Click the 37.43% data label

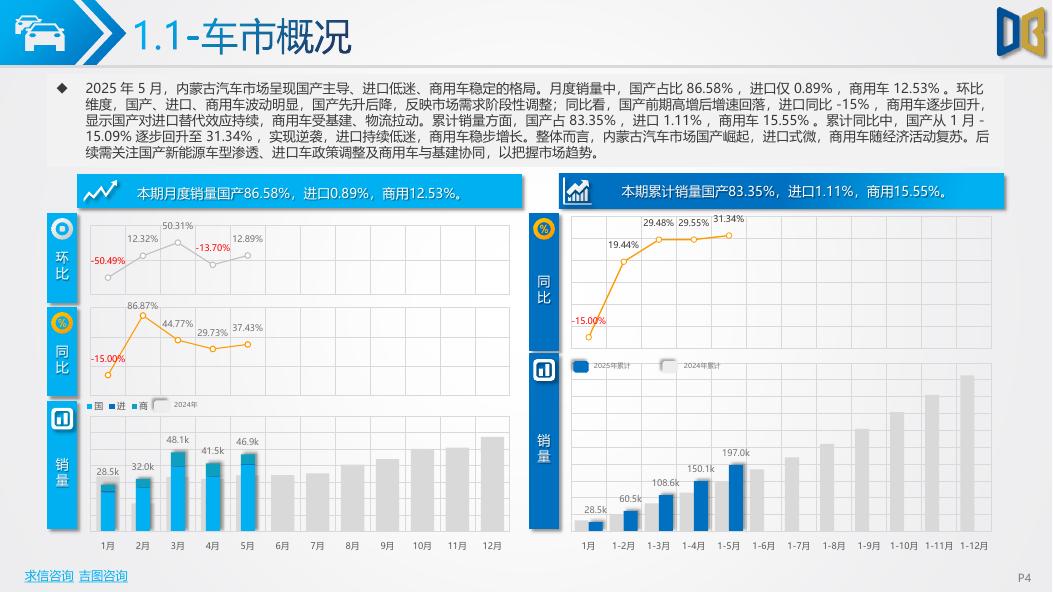click(x=247, y=328)
